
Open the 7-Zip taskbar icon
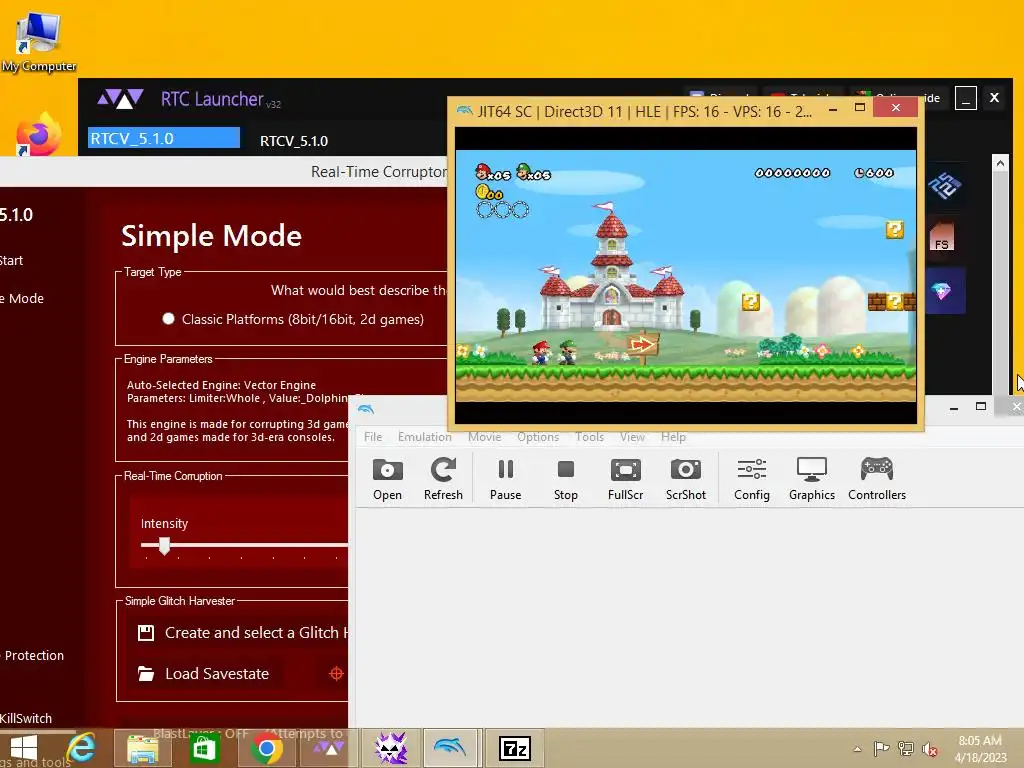pos(515,748)
